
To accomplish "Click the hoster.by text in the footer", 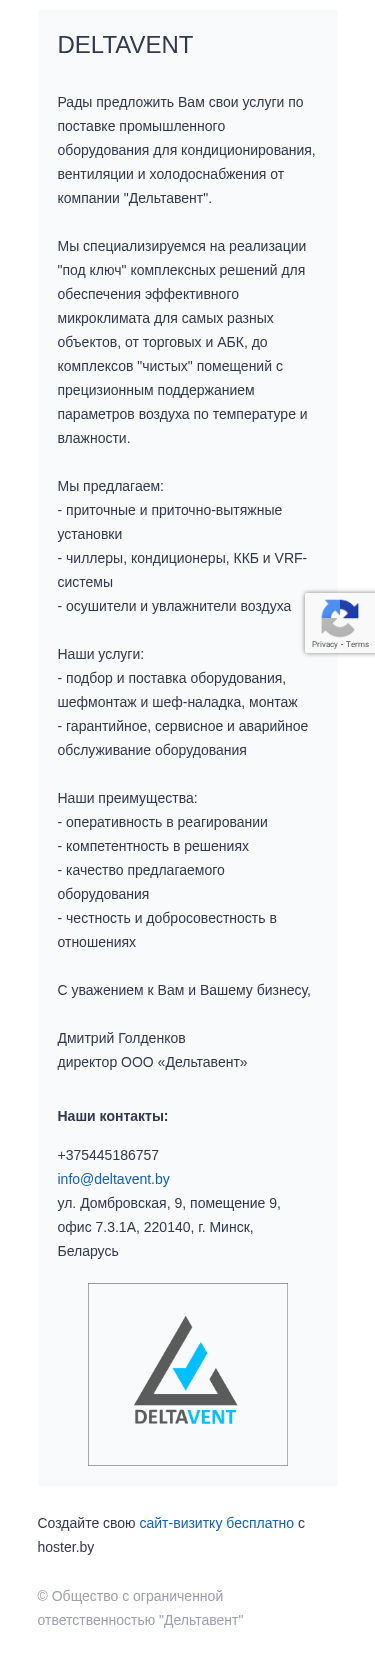I will pos(66,1547).
